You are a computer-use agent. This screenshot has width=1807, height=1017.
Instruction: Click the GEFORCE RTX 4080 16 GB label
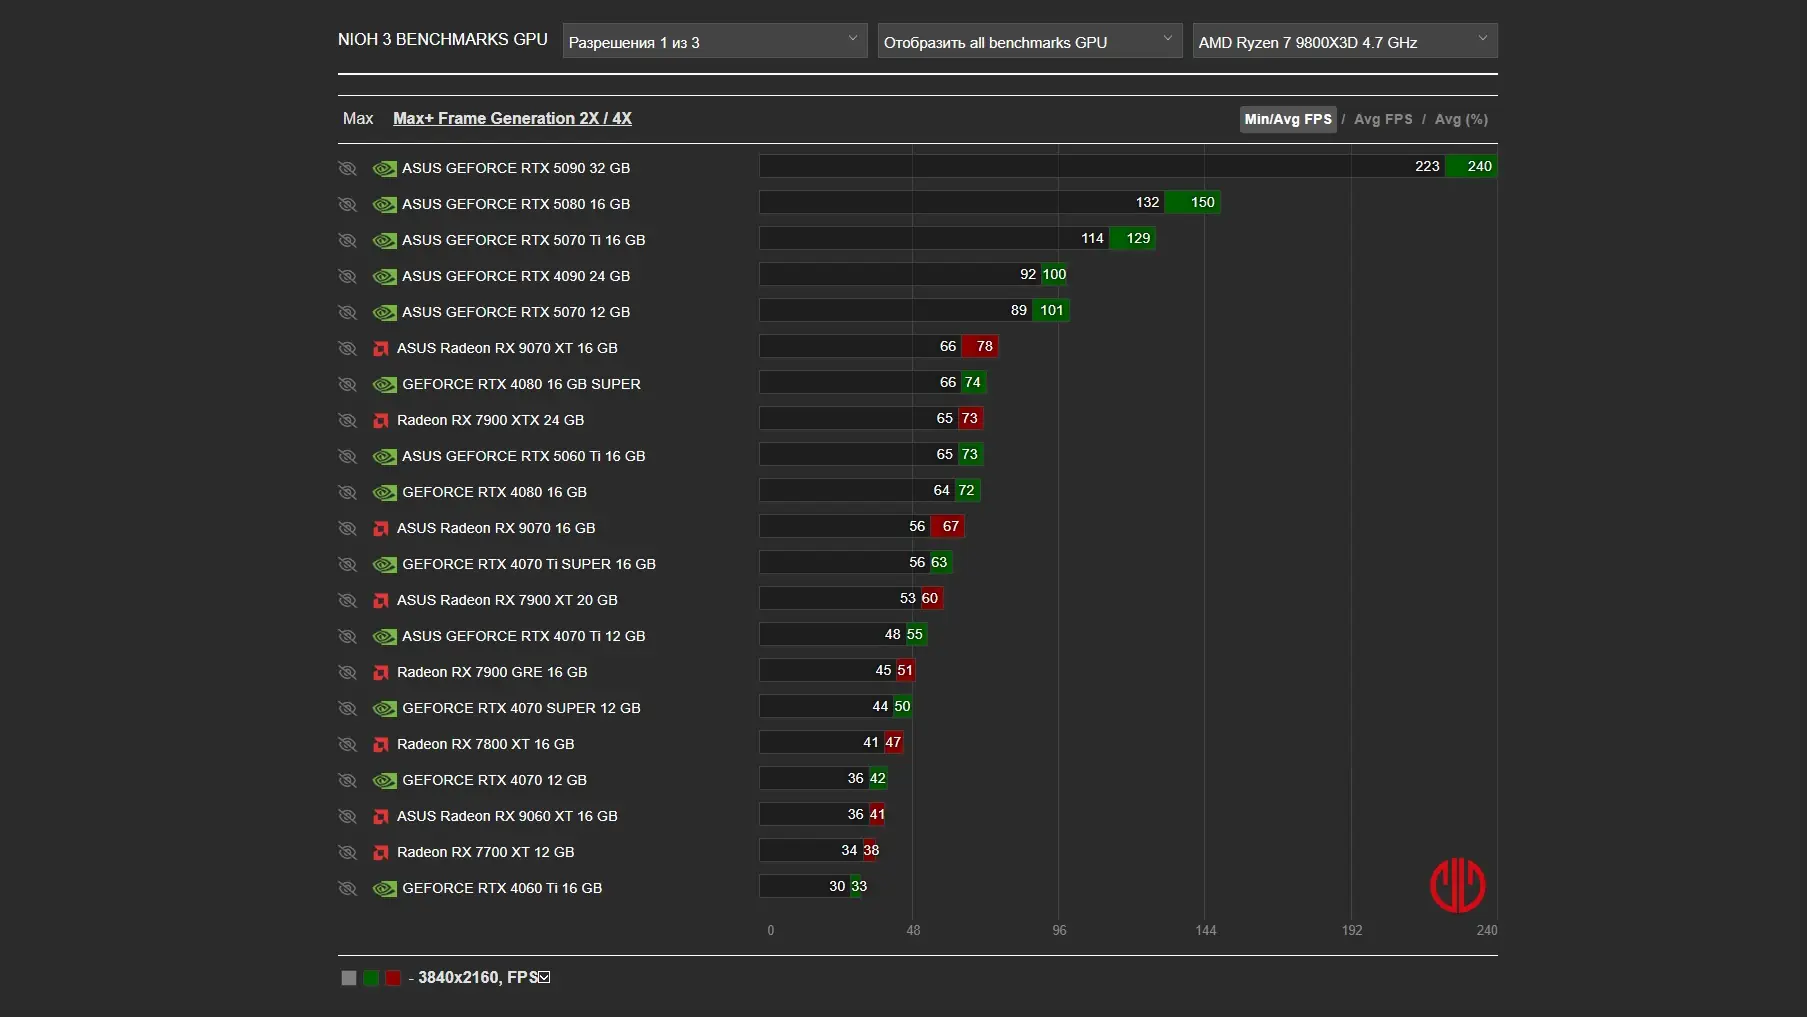(495, 492)
